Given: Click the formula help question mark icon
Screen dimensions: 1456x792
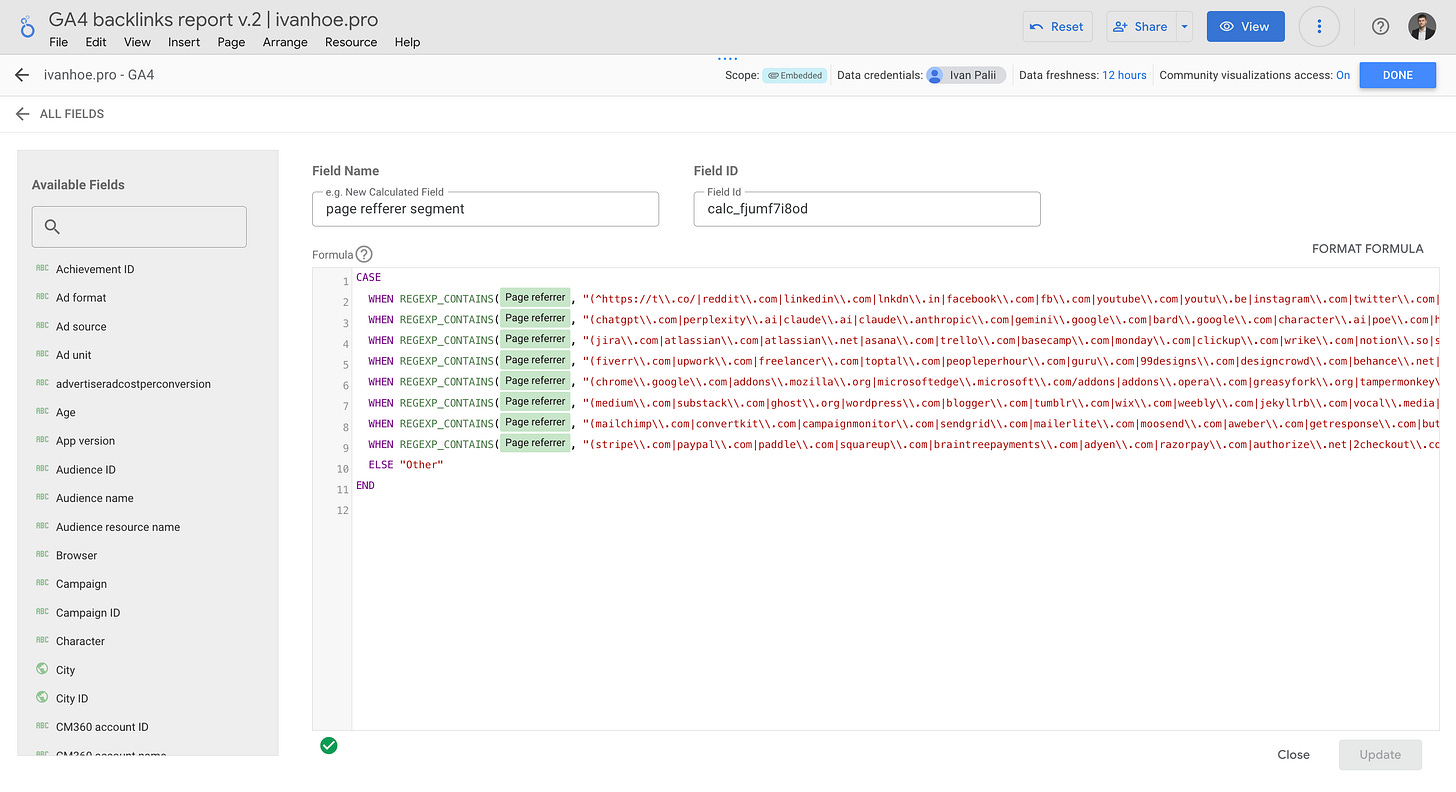Looking at the screenshot, I should pos(364,254).
